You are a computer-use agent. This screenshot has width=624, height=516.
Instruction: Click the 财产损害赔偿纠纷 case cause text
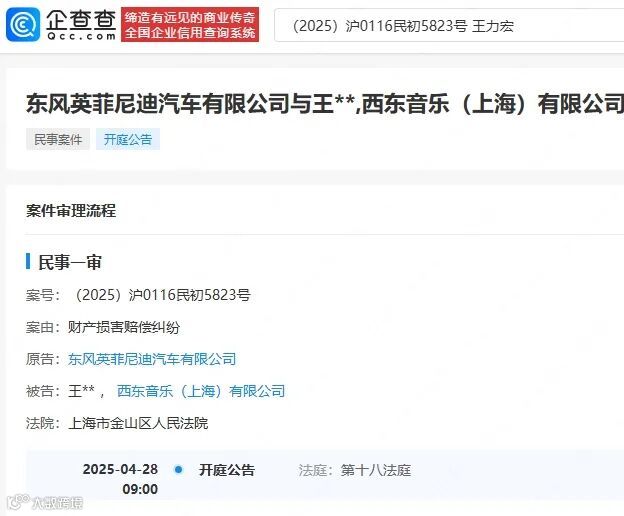coord(124,327)
